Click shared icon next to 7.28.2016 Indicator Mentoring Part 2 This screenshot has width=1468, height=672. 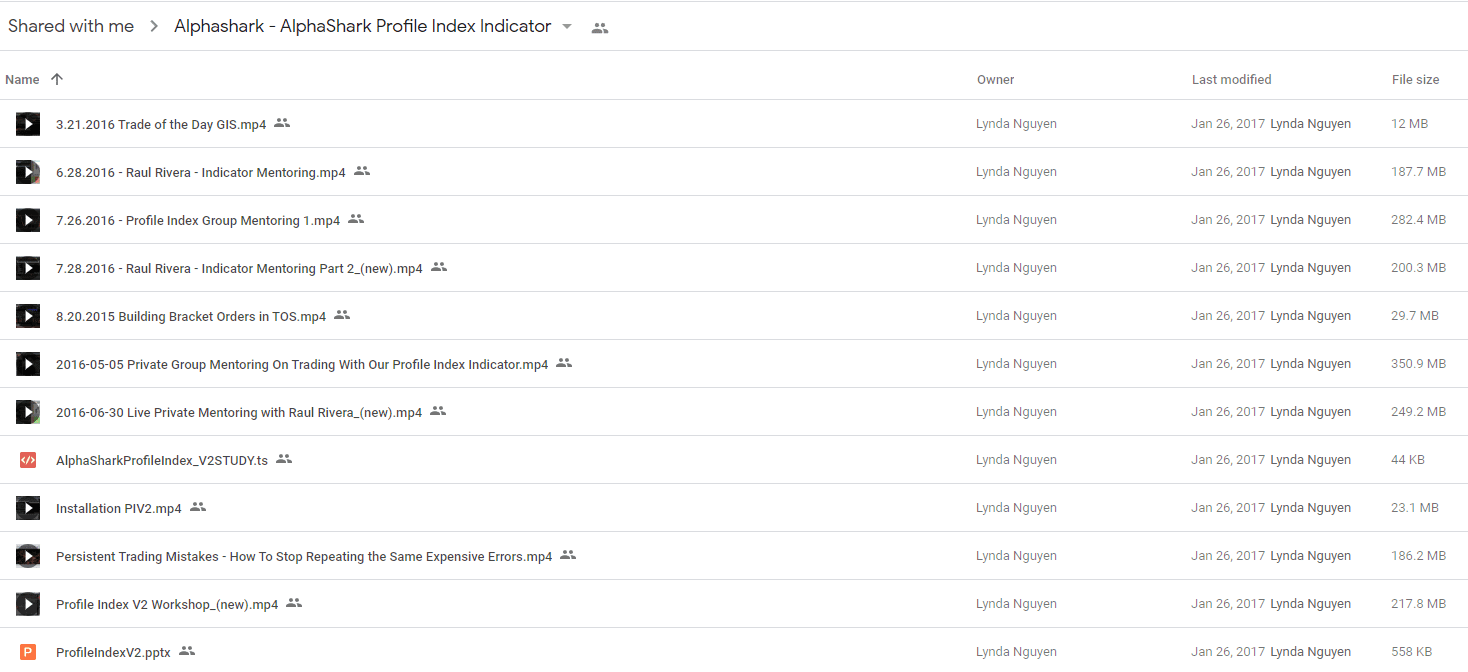439,267
